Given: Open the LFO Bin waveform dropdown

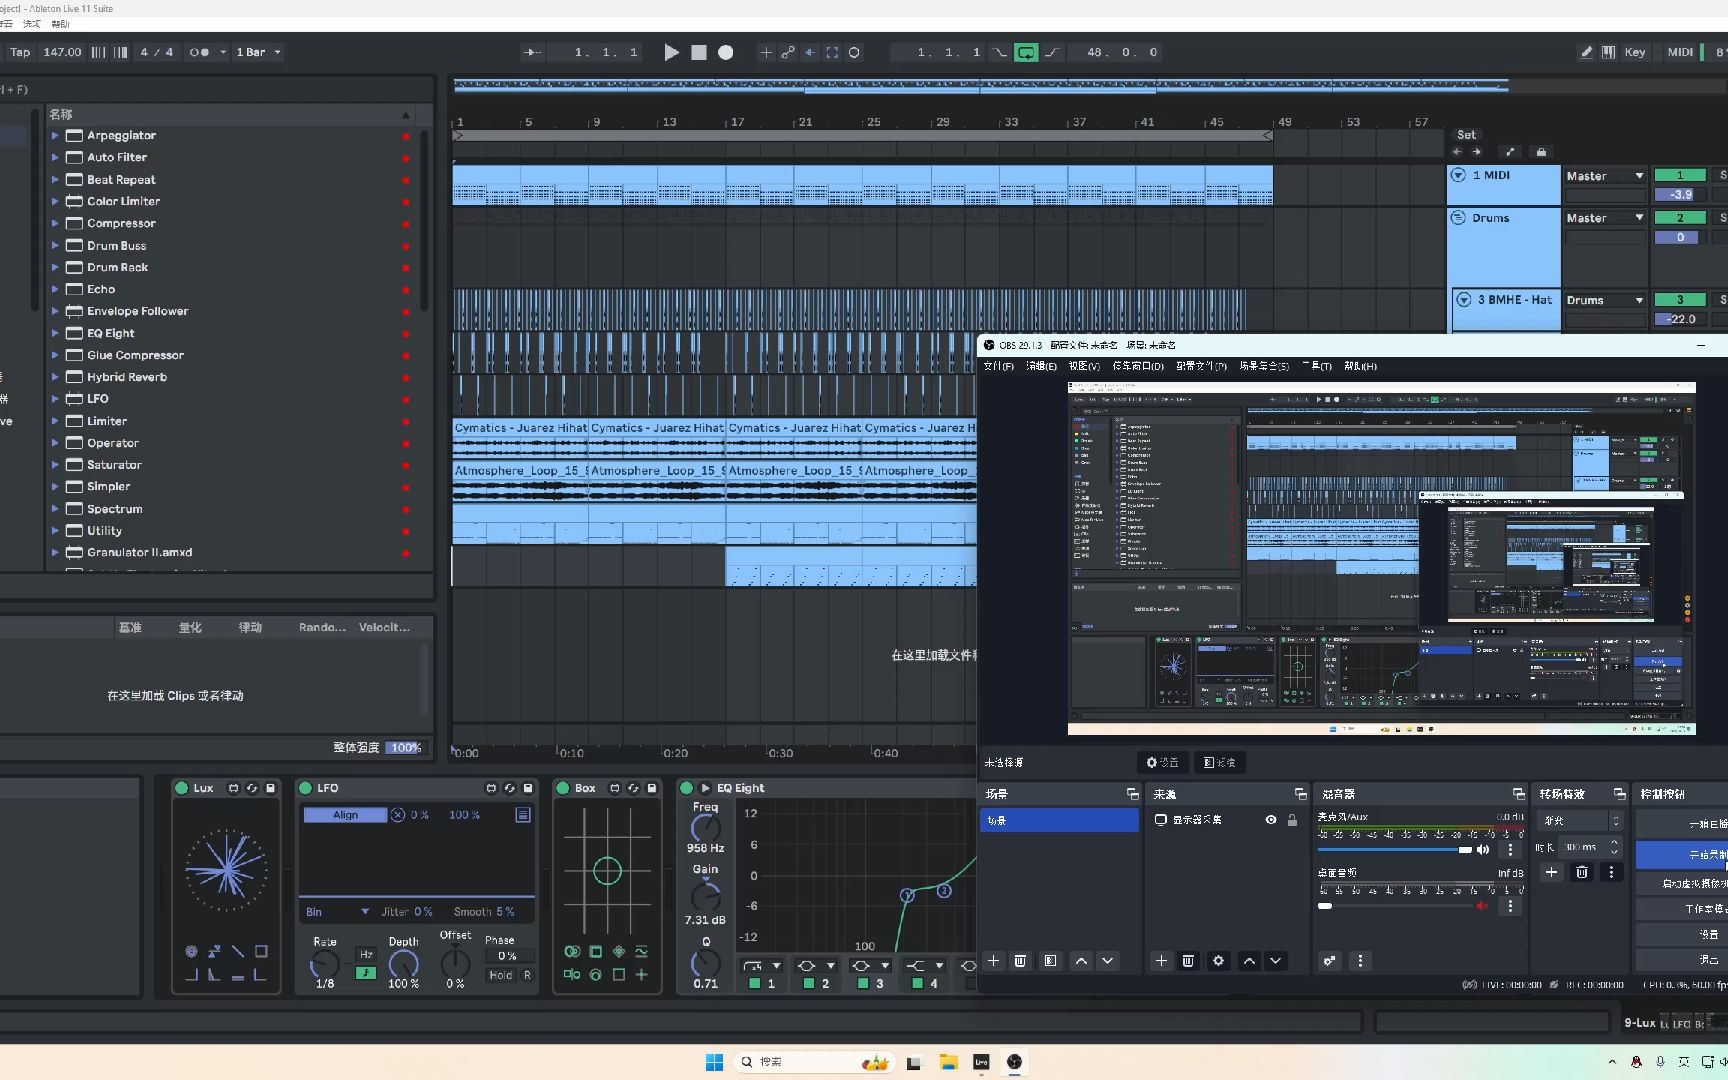Looking at the screenshot, I should point(337,912).
